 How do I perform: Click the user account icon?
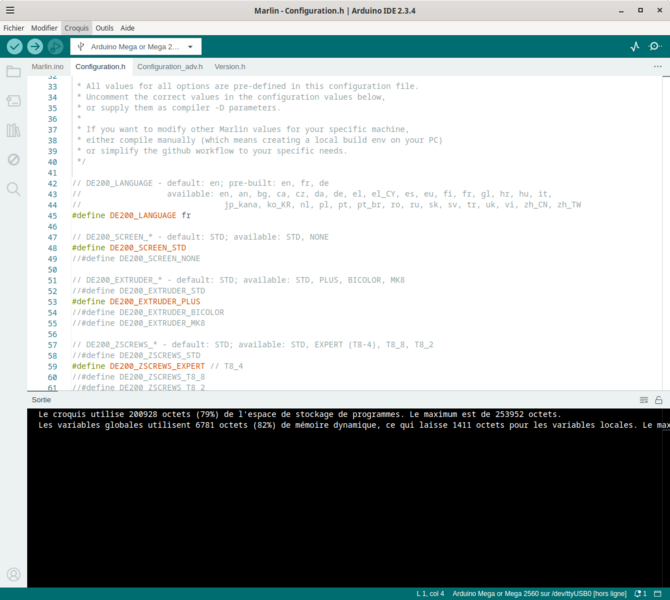coord(13,574)
